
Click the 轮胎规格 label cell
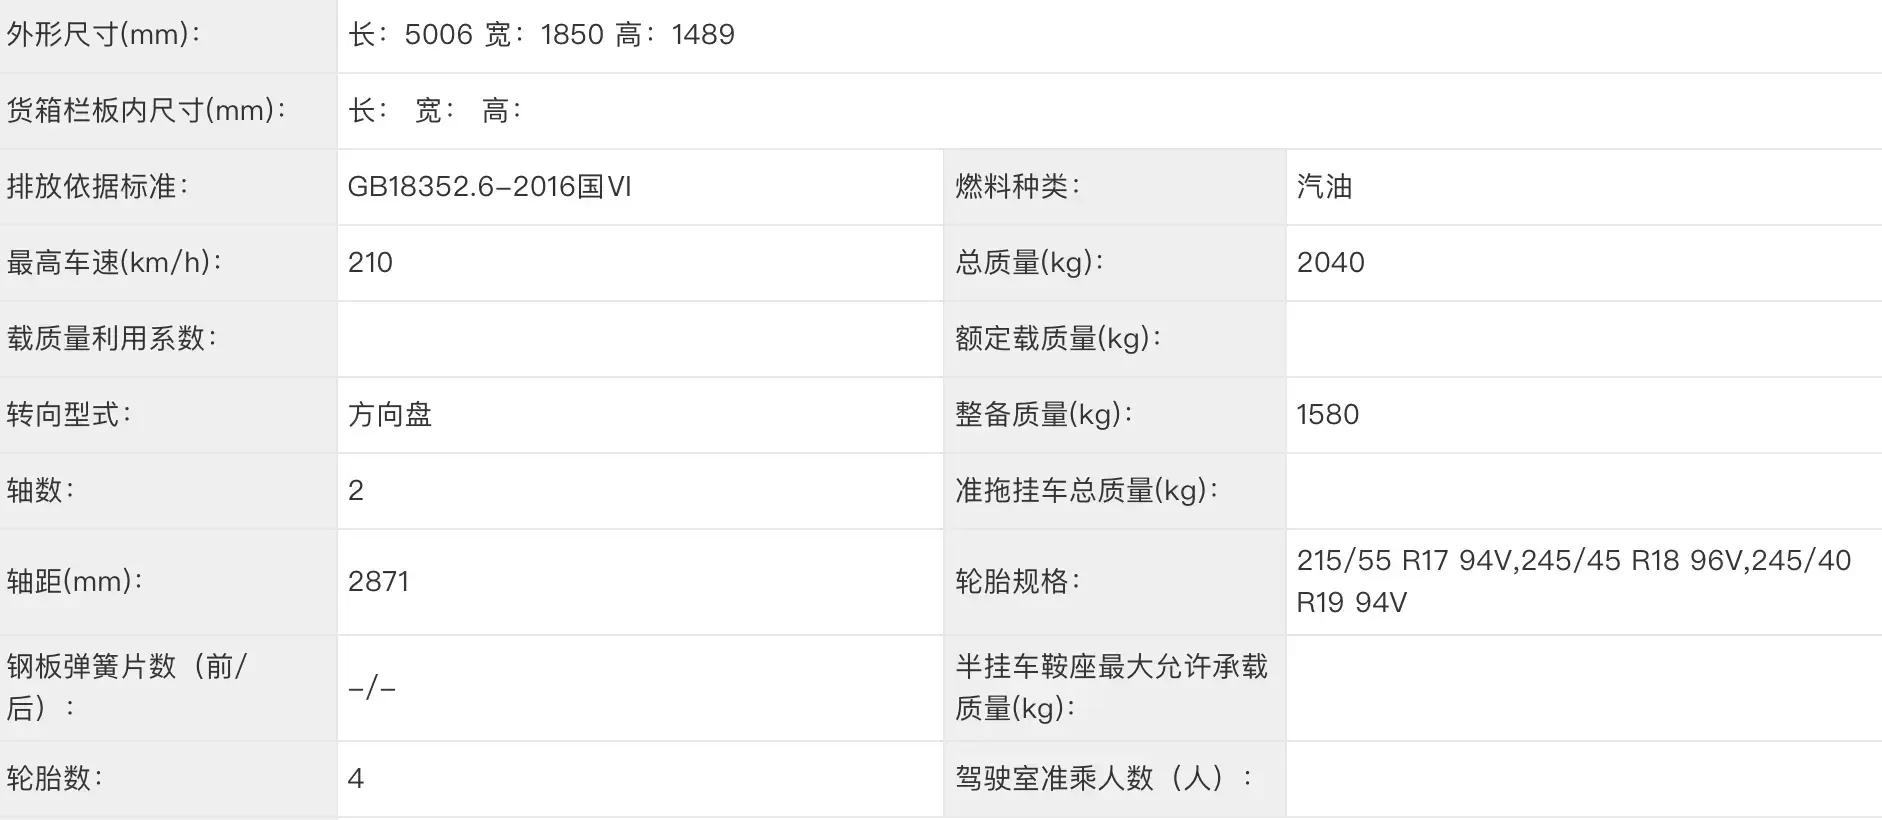click(1114, 582)
